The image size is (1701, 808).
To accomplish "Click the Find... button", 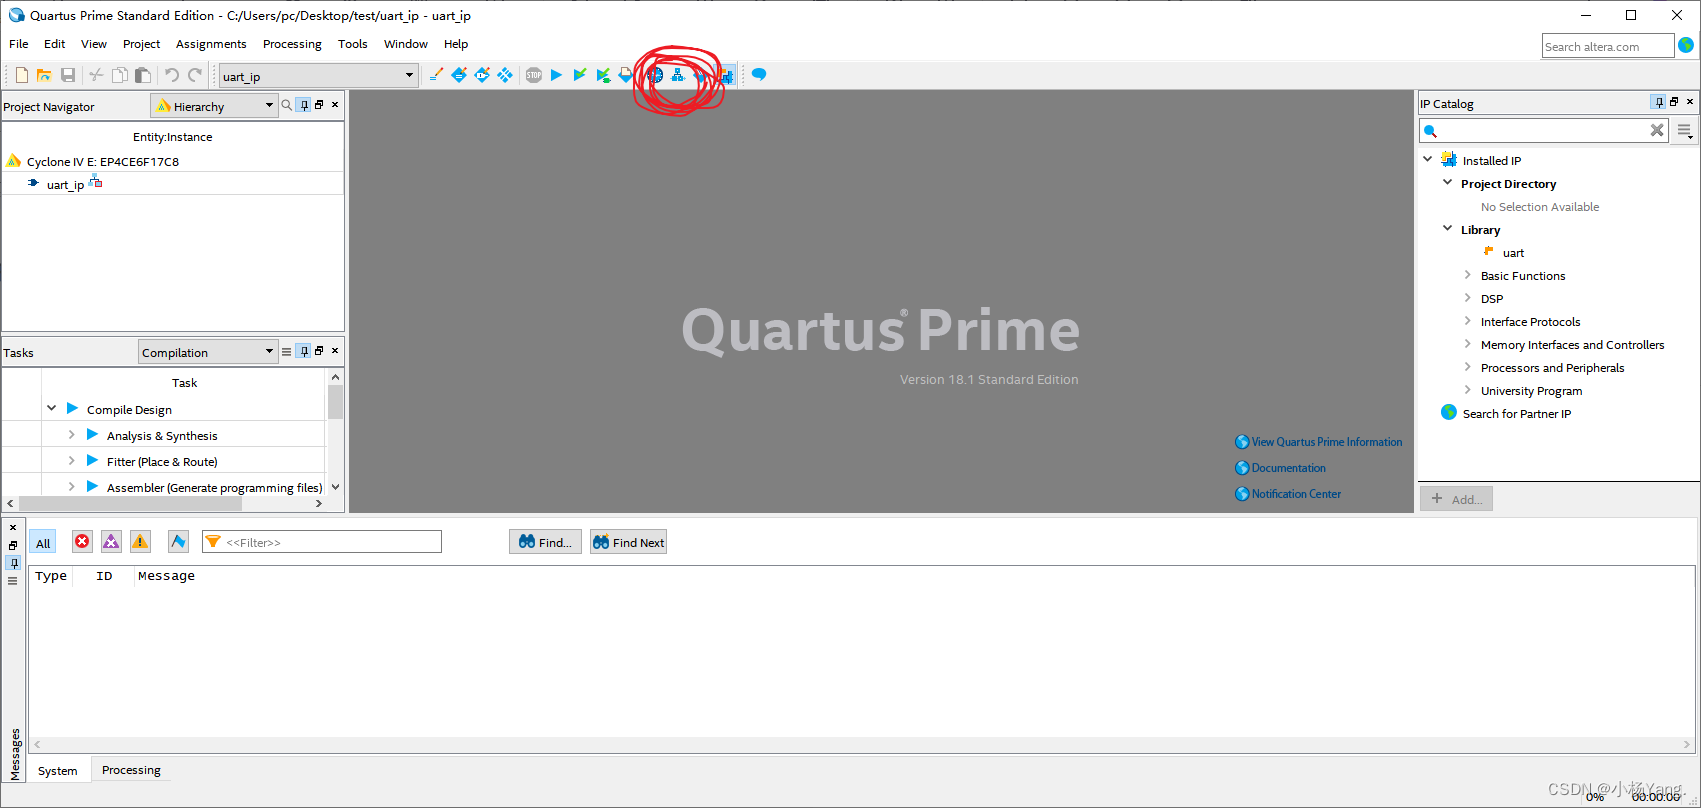I will pyautogui.click(x=545, y=542).
